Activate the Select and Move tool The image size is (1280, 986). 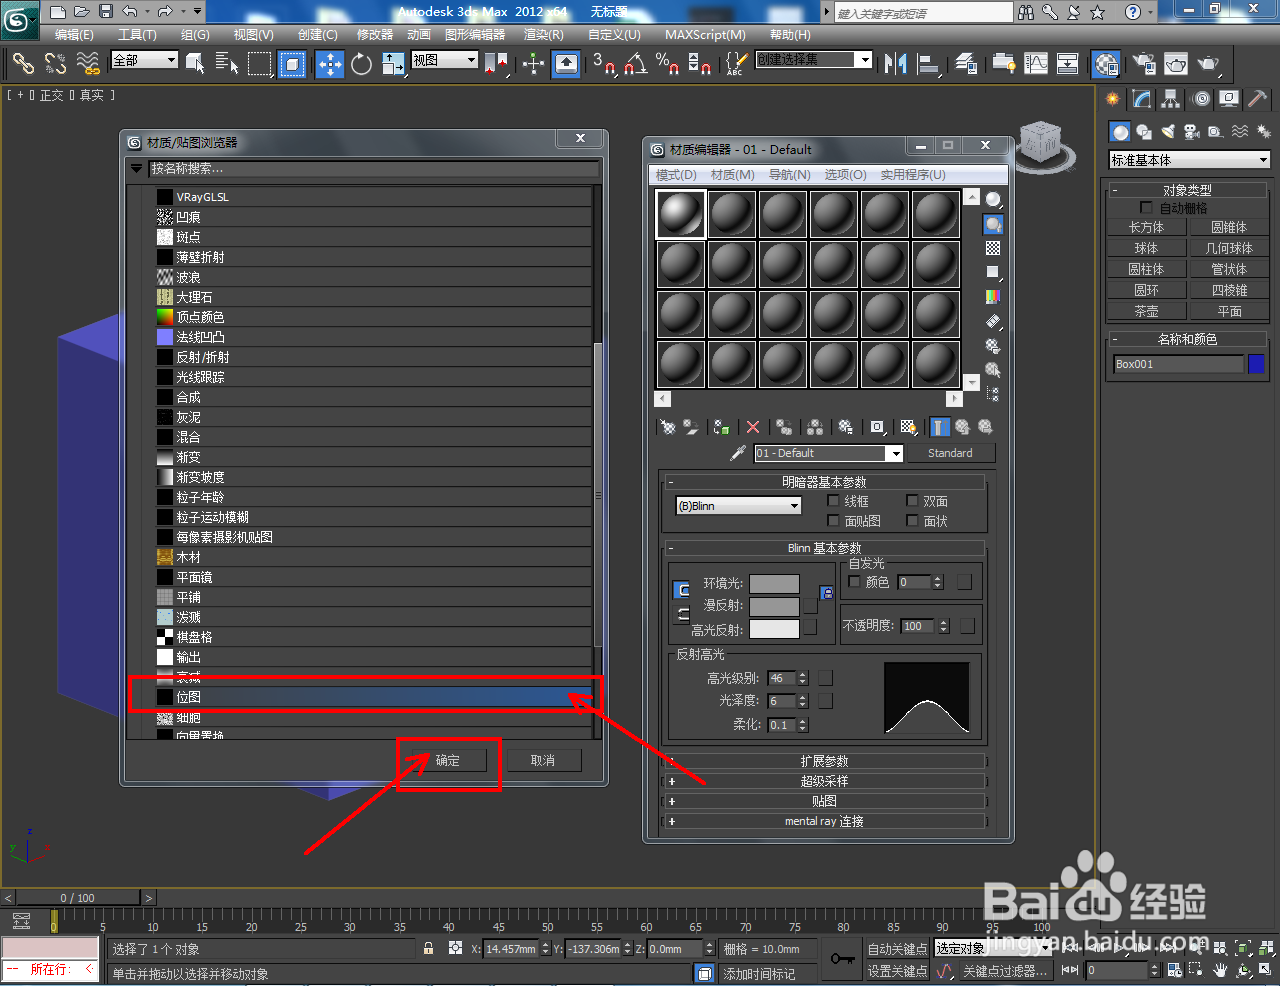pos(330,64)
